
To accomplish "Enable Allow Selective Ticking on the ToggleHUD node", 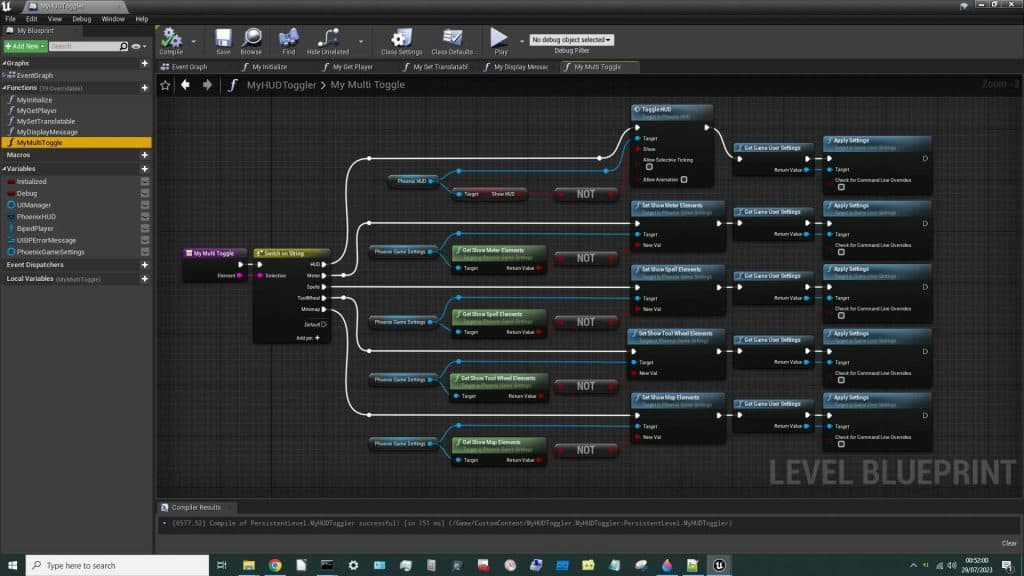I will coord(649,167).
